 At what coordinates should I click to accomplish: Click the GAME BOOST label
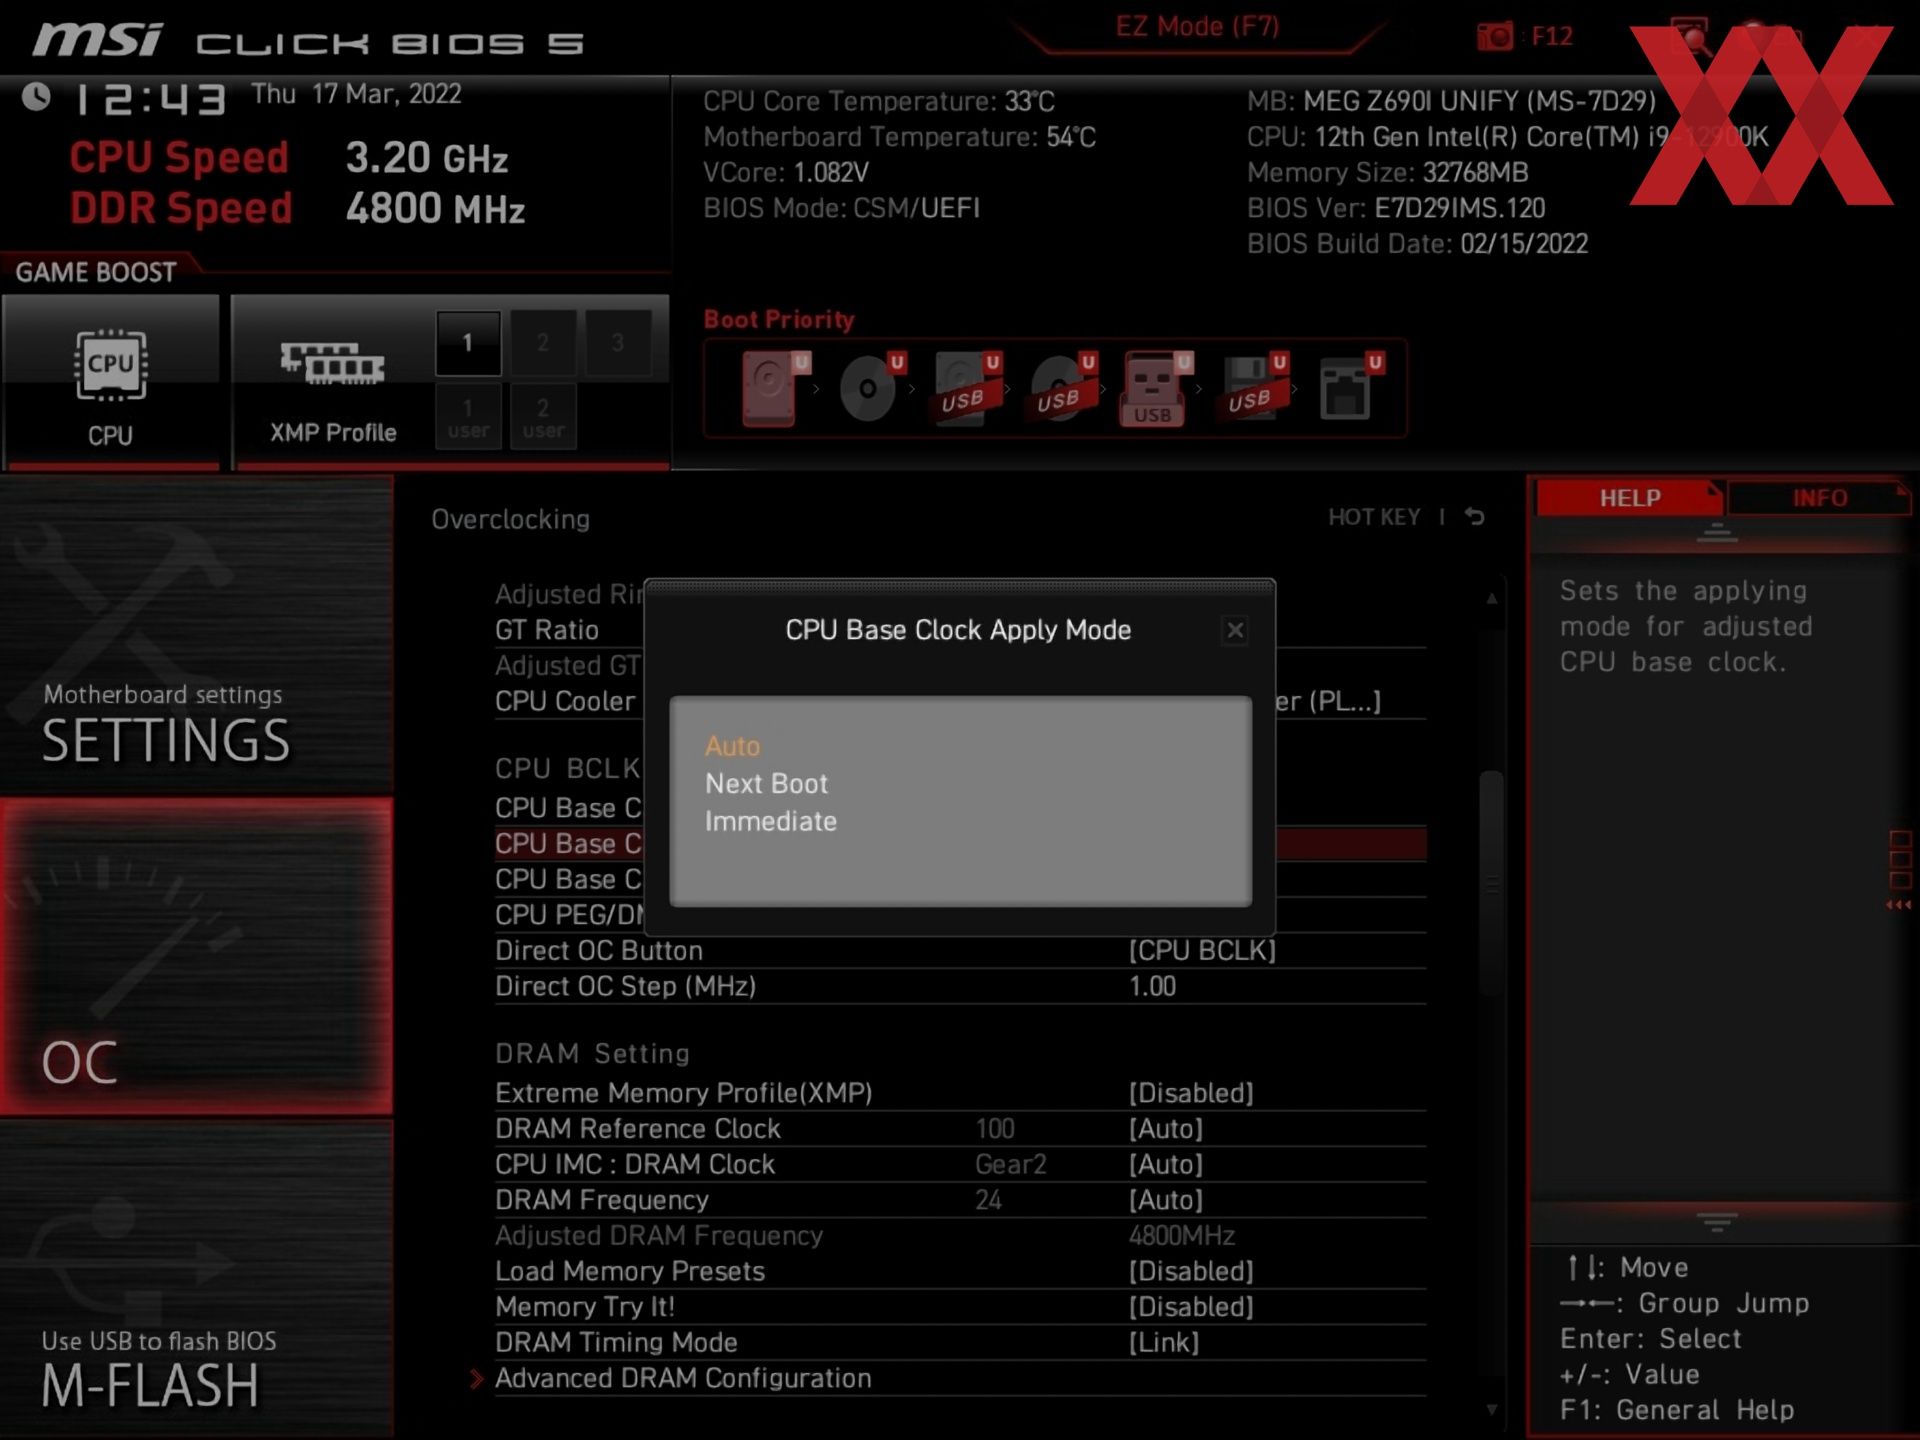pos(96,272)
